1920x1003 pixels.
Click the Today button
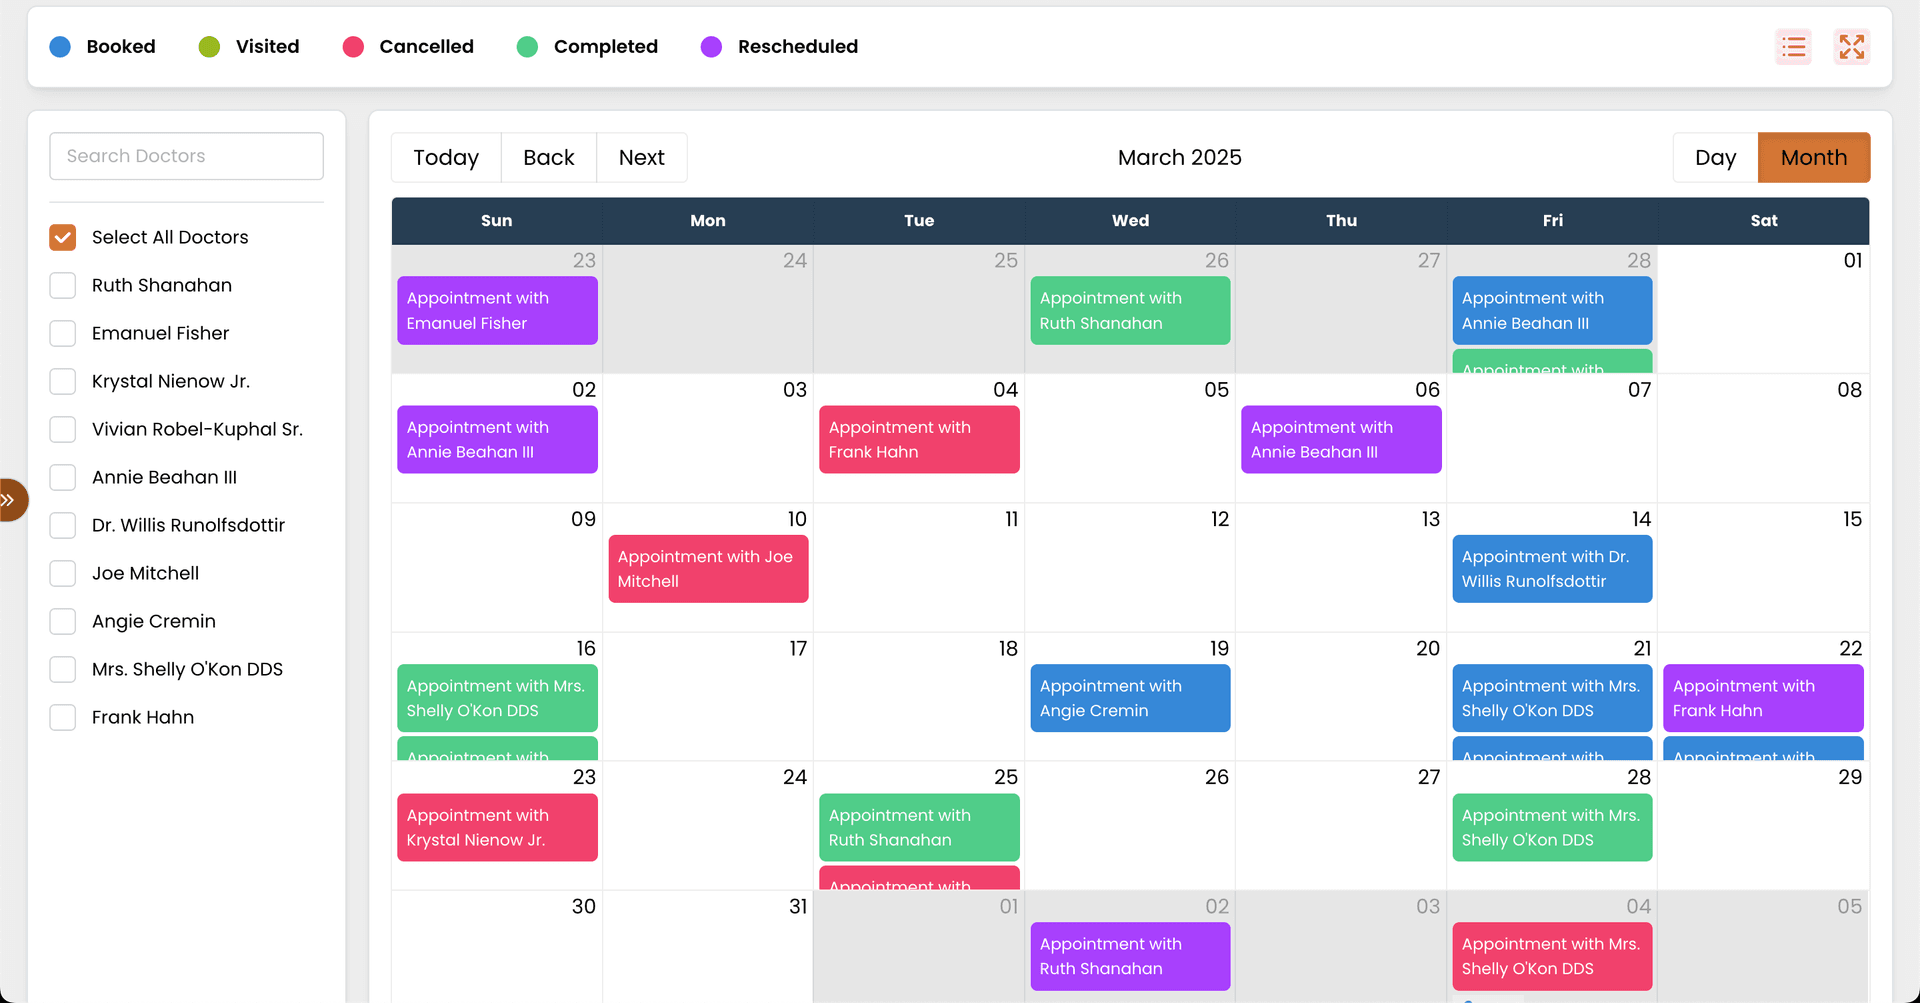446,157
